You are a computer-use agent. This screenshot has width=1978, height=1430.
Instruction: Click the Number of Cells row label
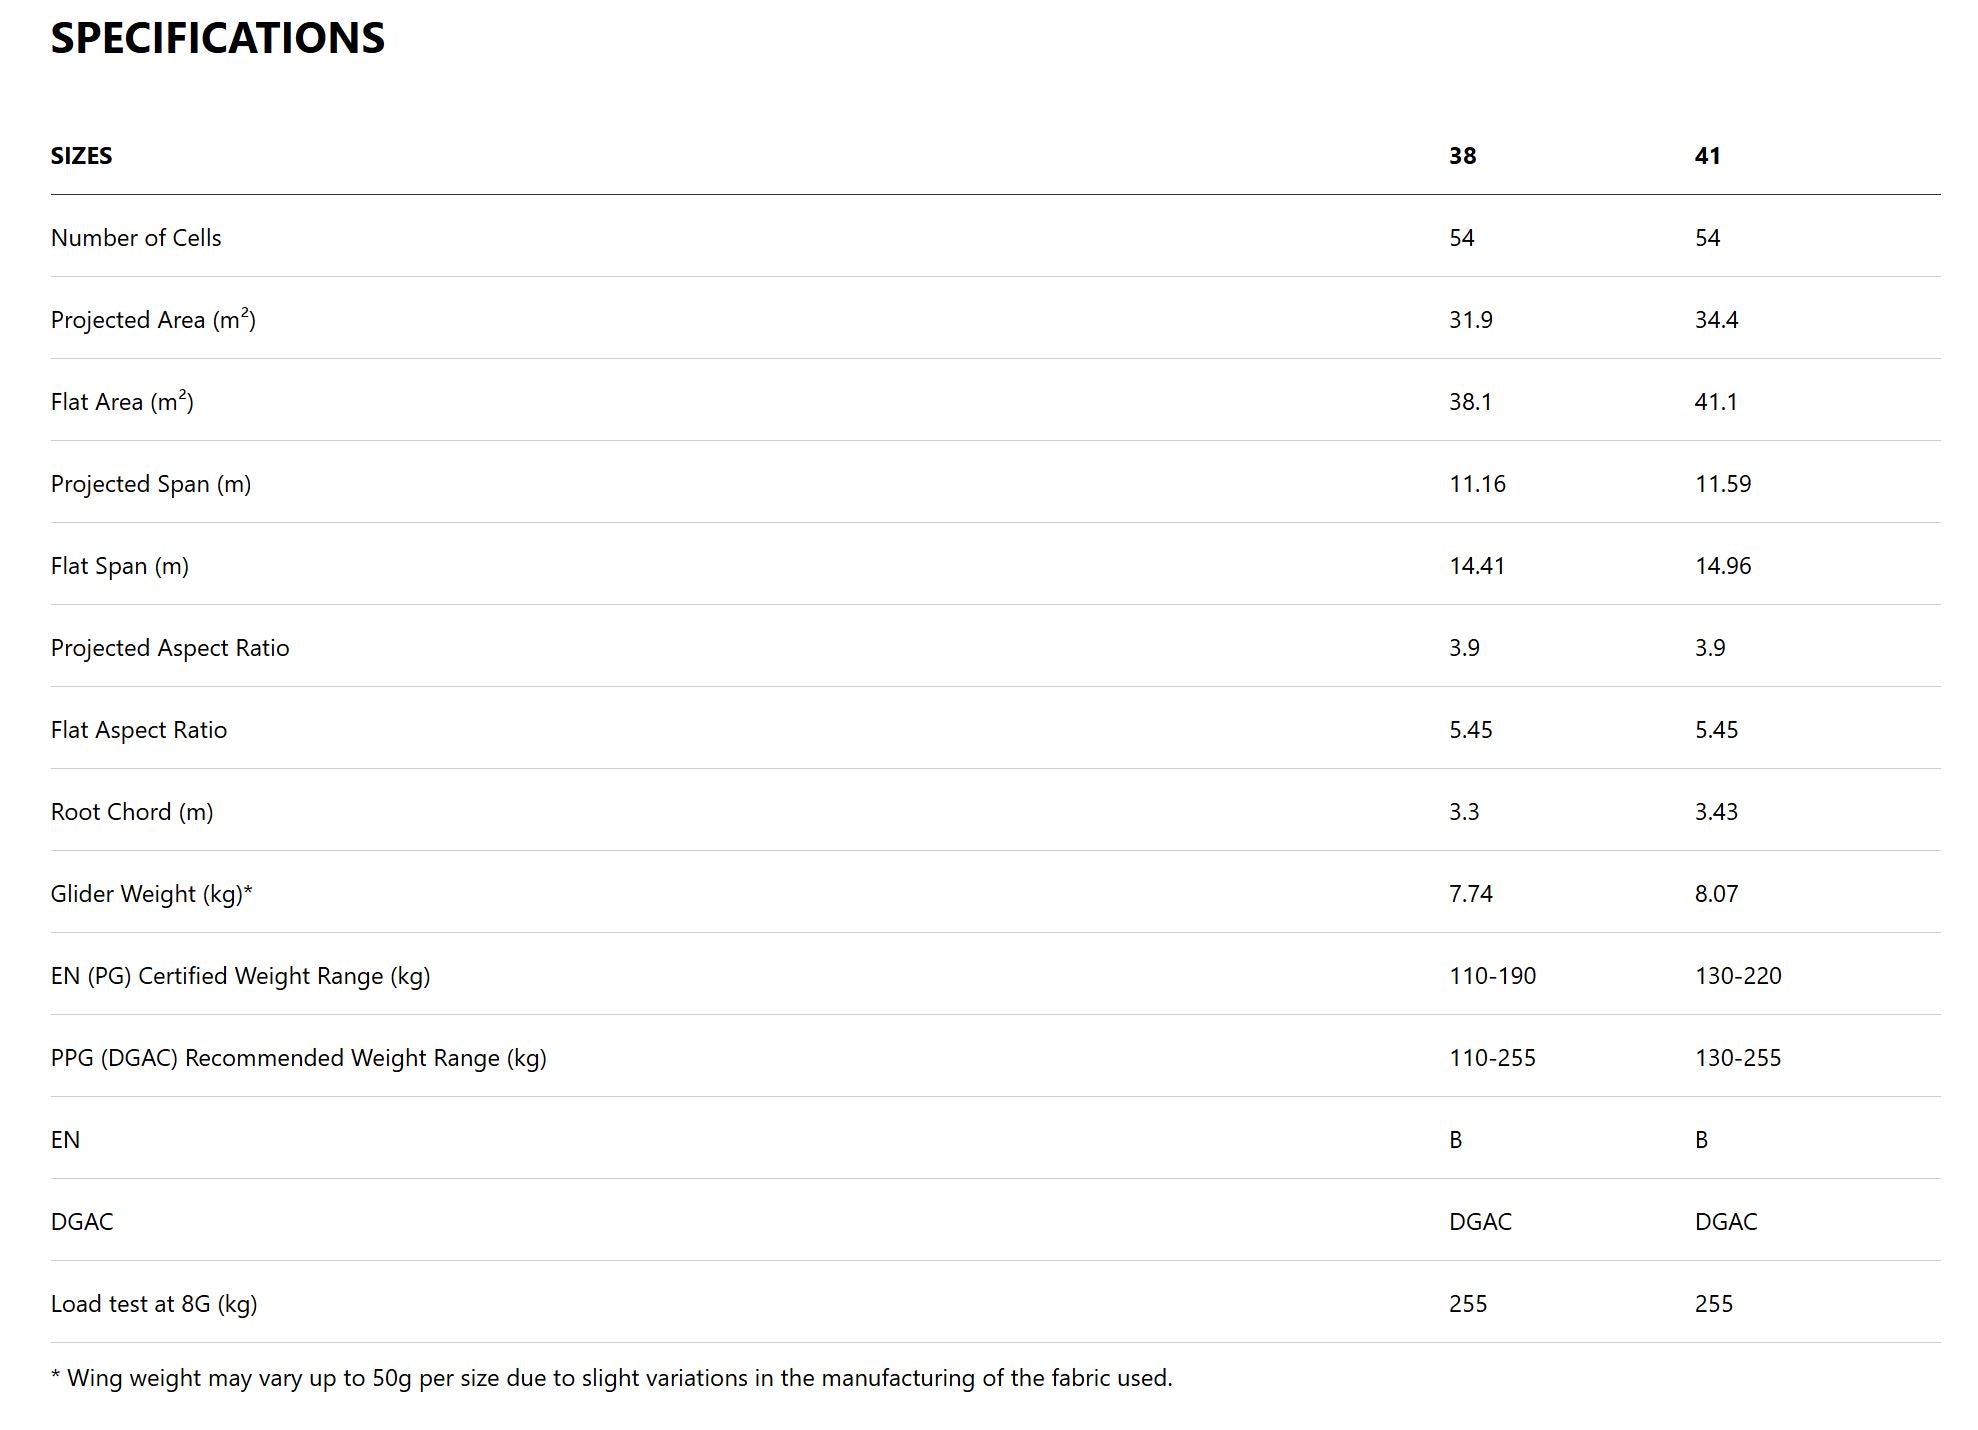(x=136, y=238)
